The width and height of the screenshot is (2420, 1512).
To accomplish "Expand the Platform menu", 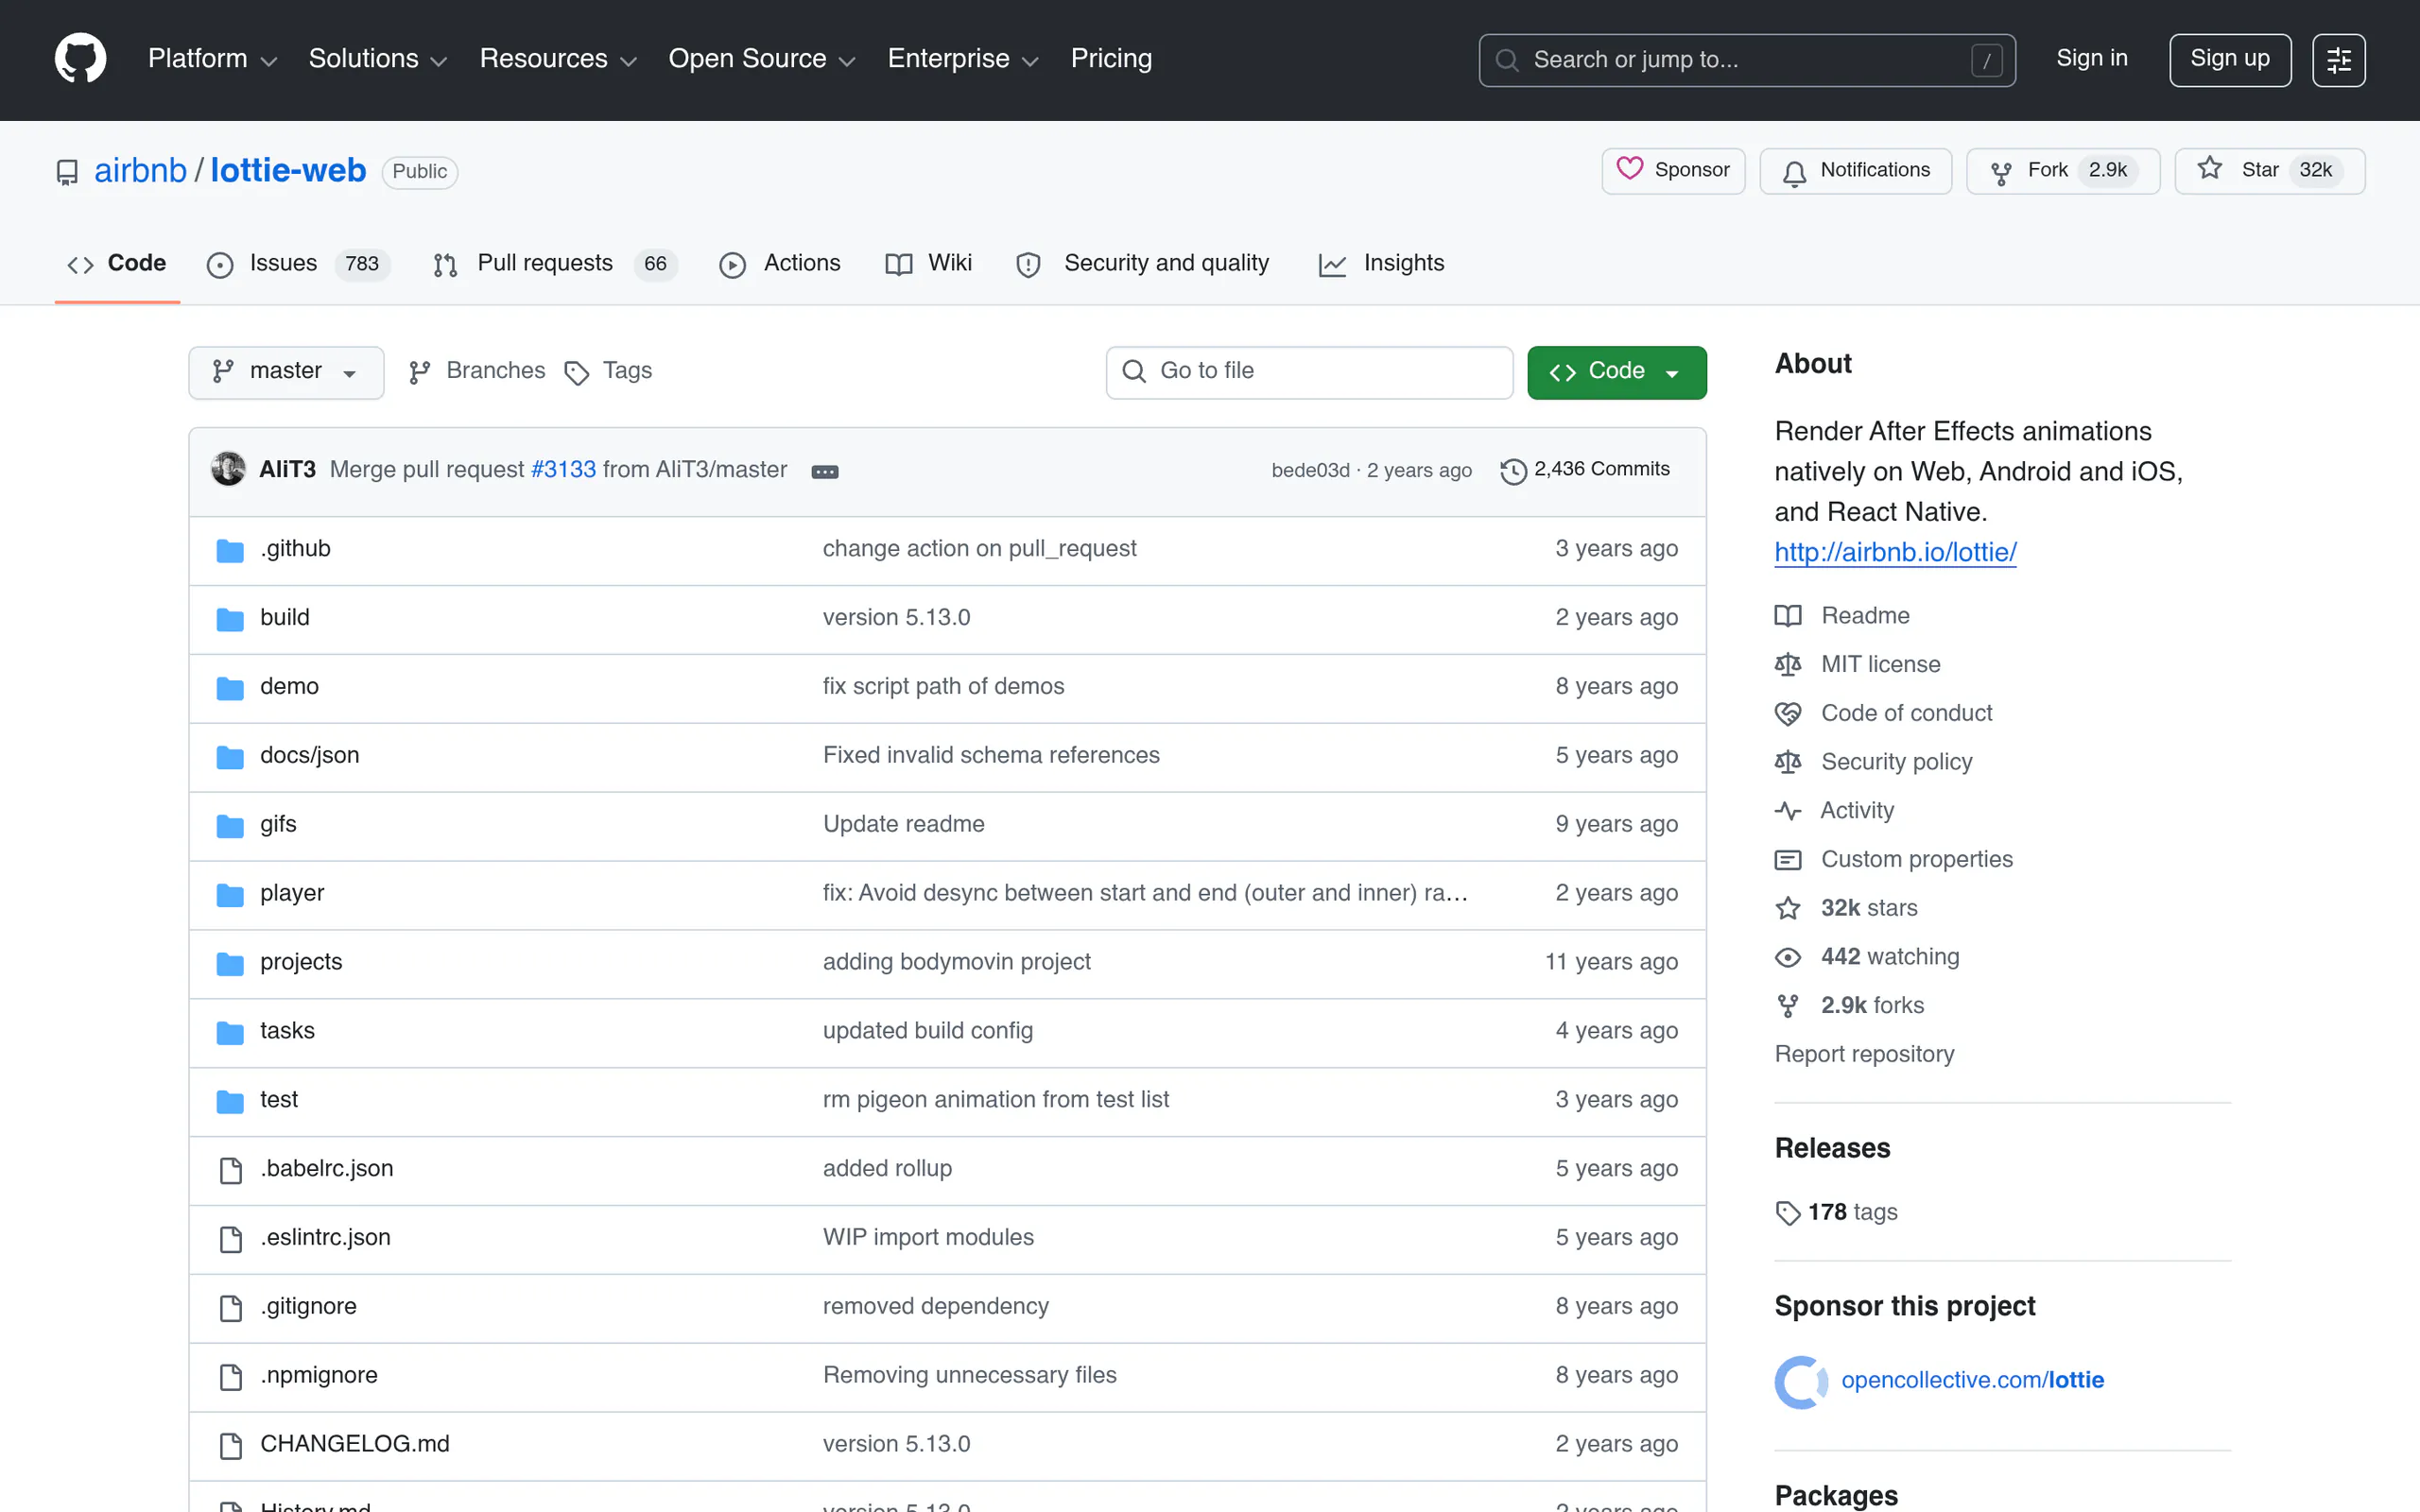I will (212, 59).
